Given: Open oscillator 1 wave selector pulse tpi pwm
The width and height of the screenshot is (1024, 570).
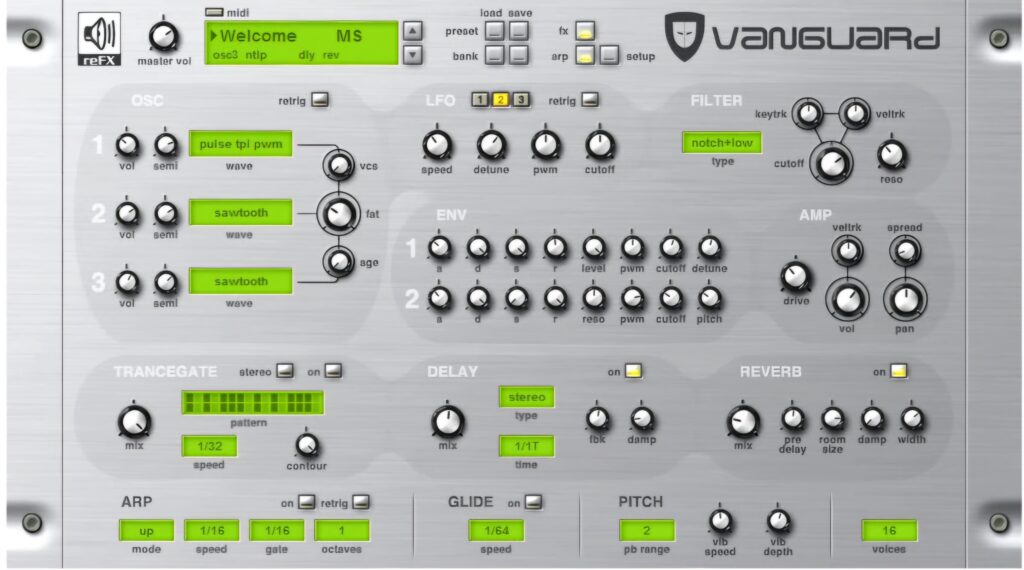Looking at the screenshot, I should point(240,144).
